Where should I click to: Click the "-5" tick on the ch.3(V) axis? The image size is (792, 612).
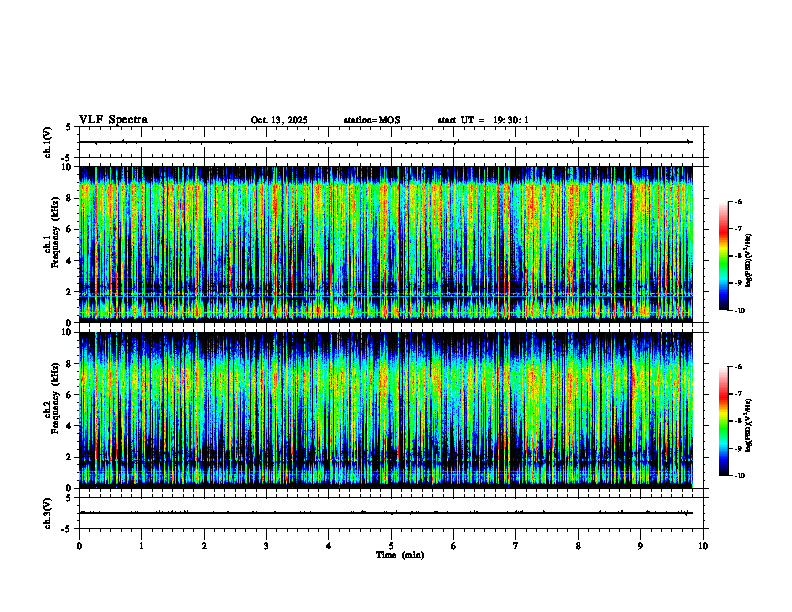pyautogui.click(x=67, y=529)
